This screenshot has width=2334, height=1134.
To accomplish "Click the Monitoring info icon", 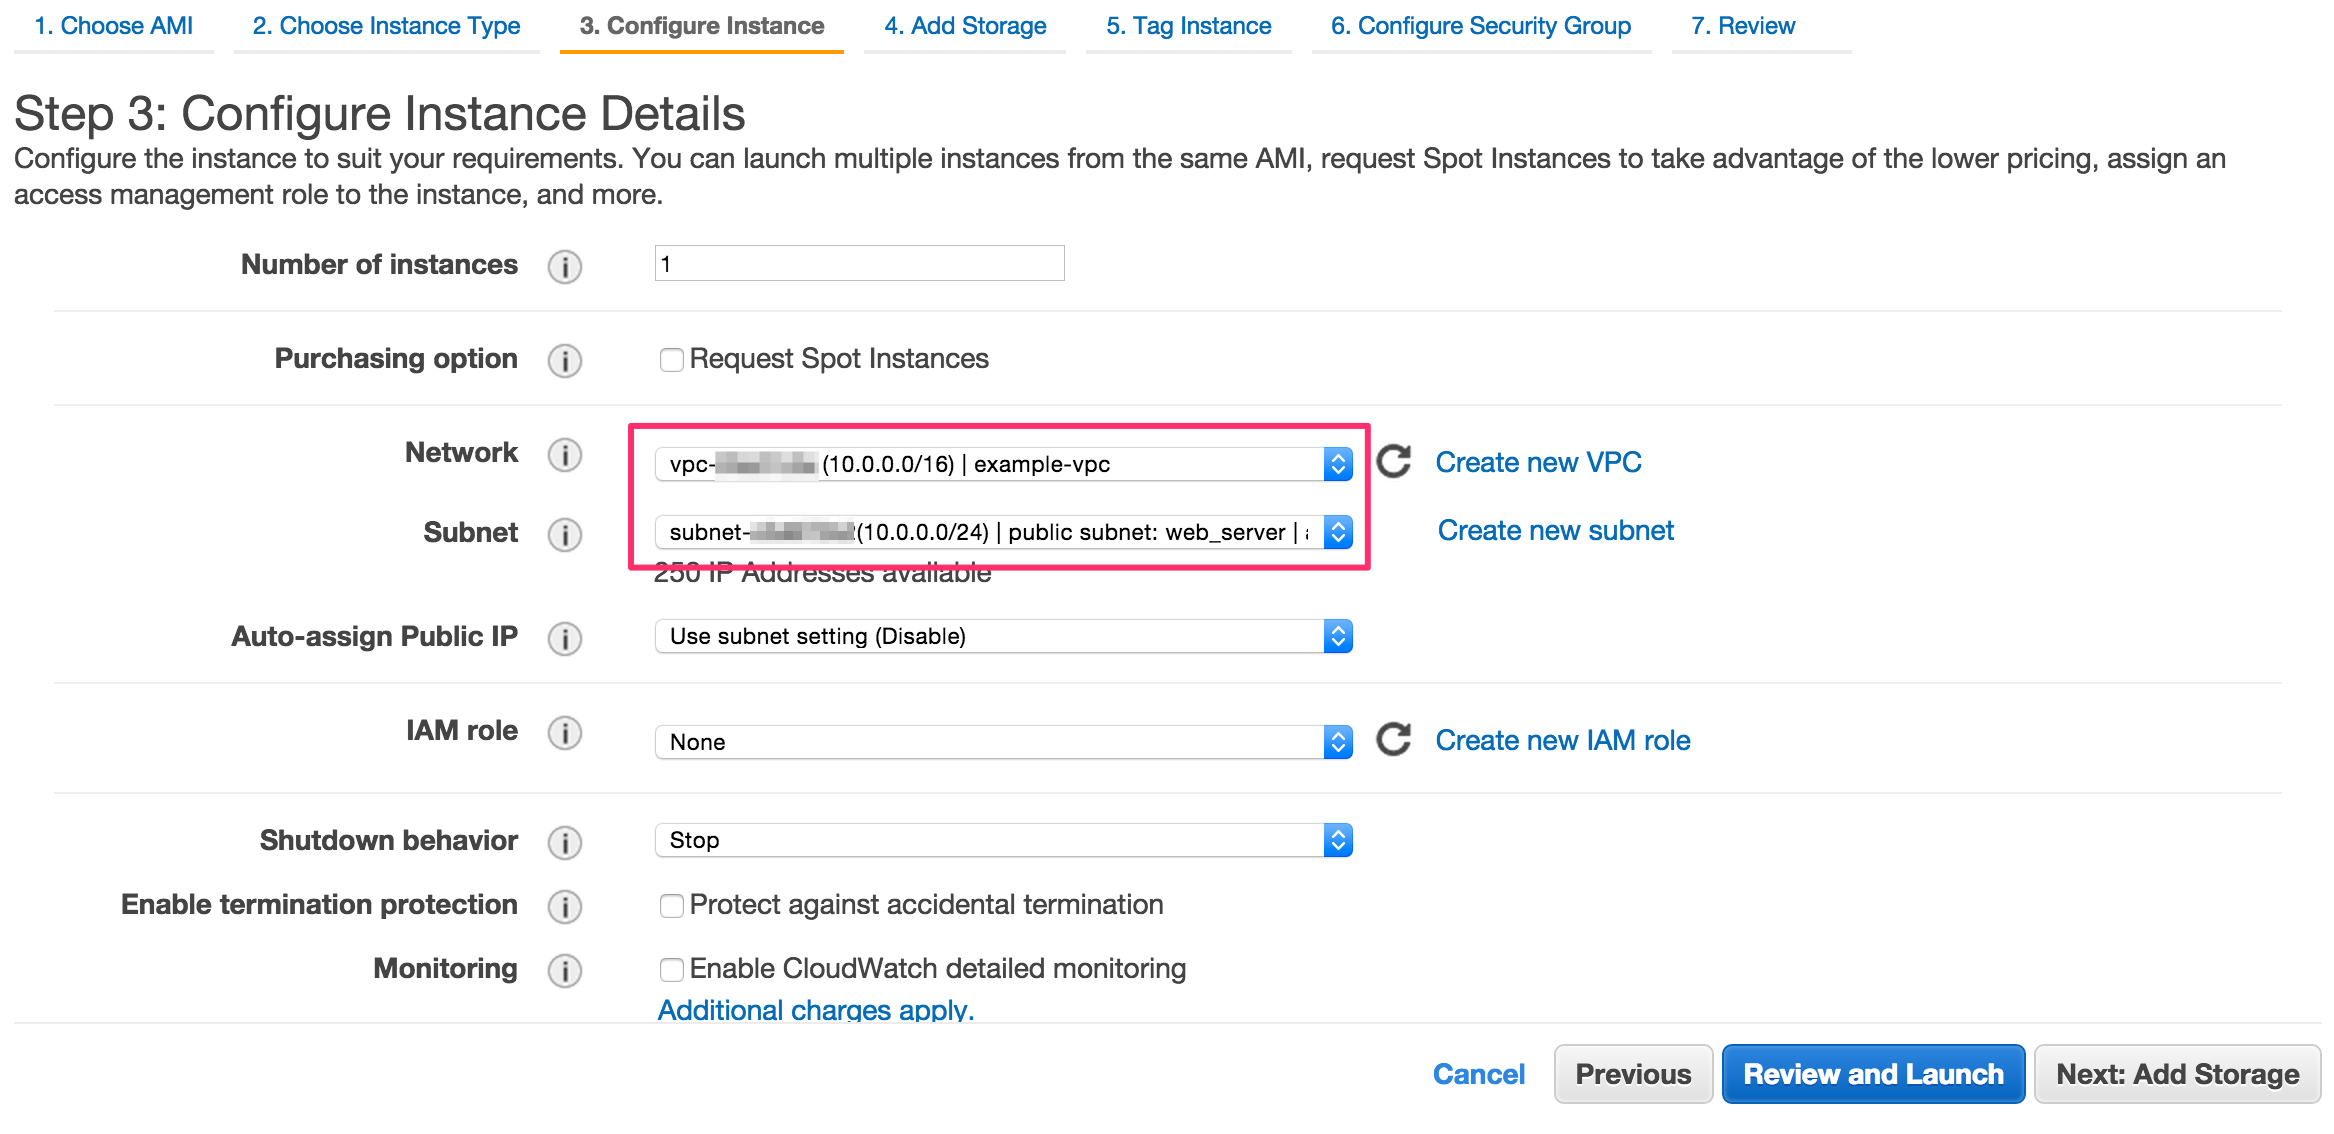I will (x=564, y=970).
